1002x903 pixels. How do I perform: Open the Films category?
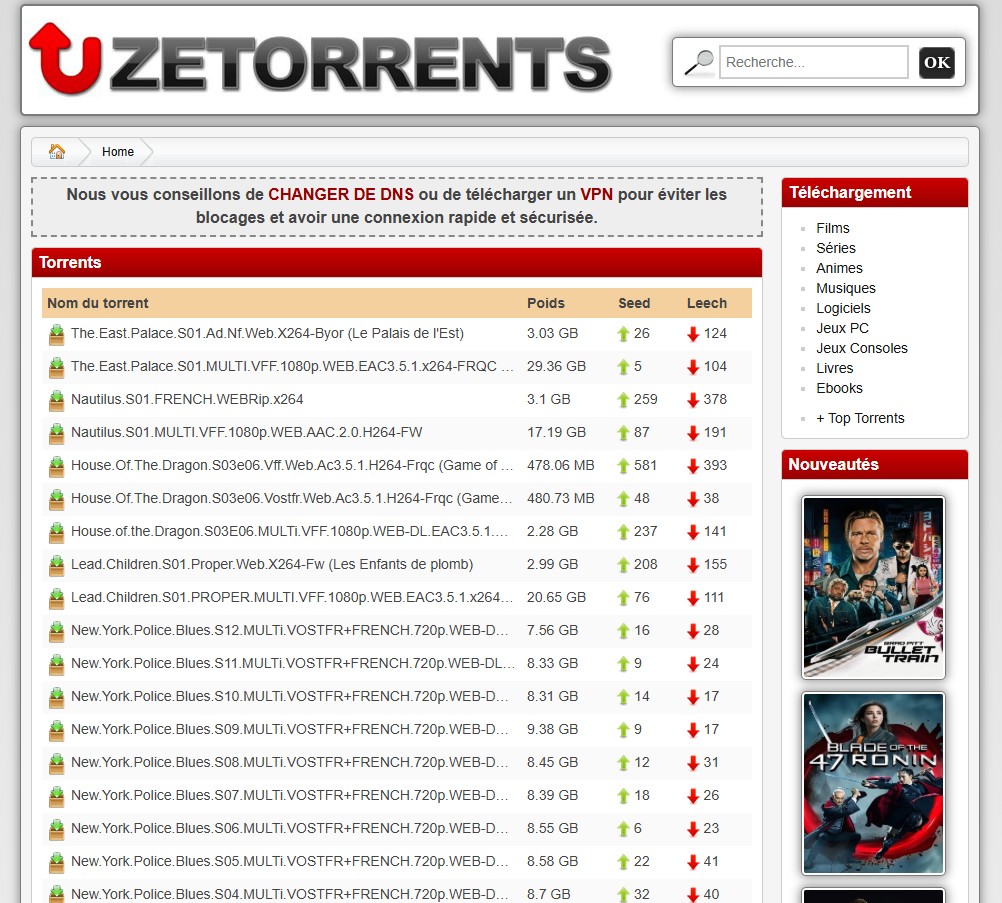click(833, 228)
